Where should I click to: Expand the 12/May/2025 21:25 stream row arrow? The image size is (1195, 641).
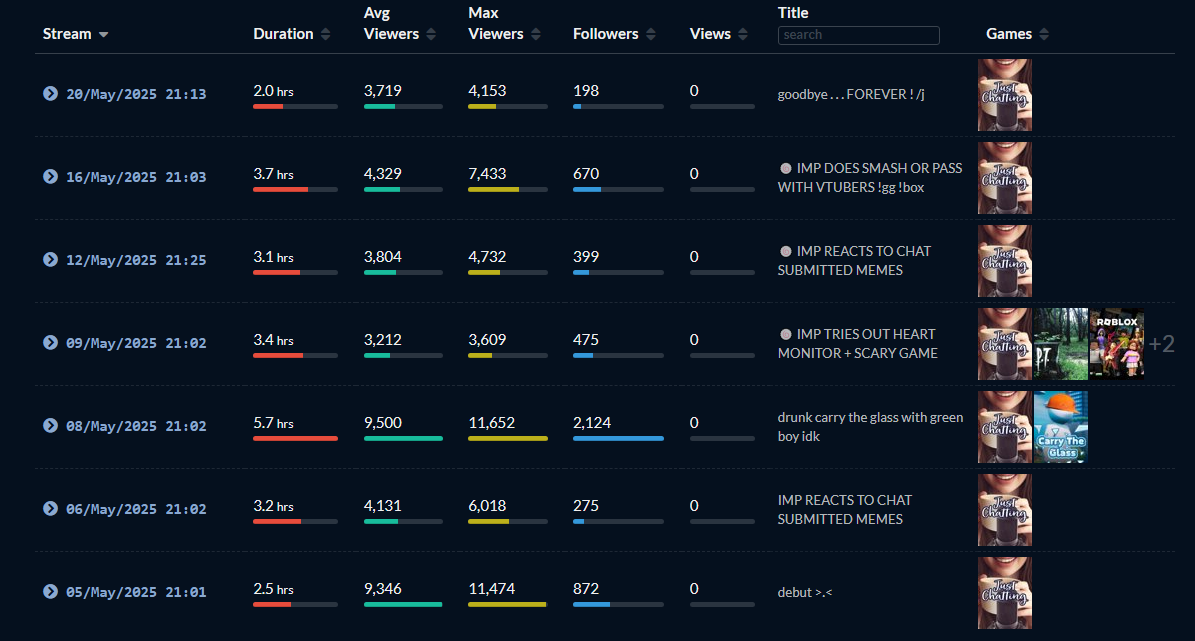click(x=50, y=260)
